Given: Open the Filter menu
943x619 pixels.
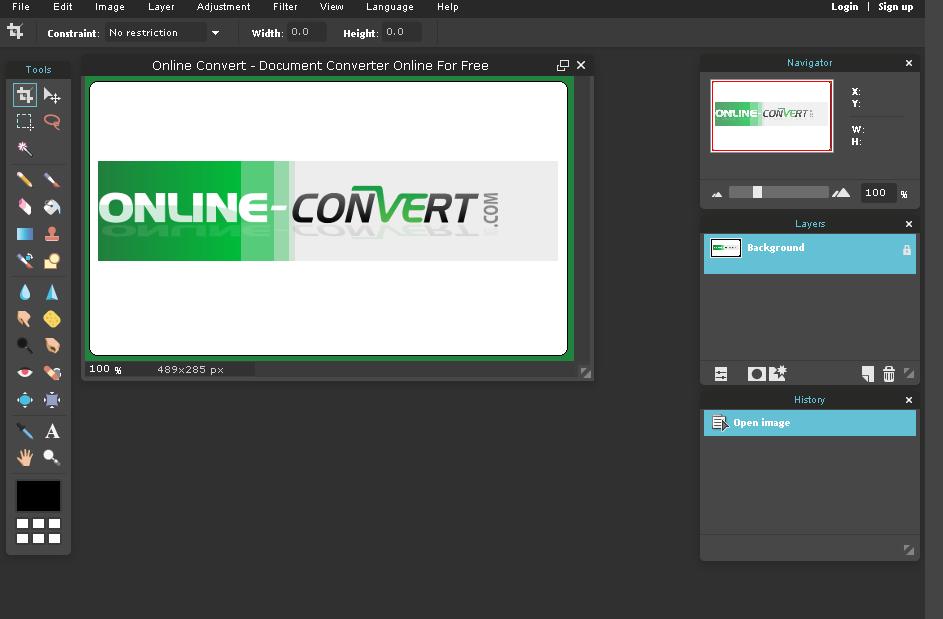Looking at the screenshot, I should pyautogui.click(x=285, y=7).
